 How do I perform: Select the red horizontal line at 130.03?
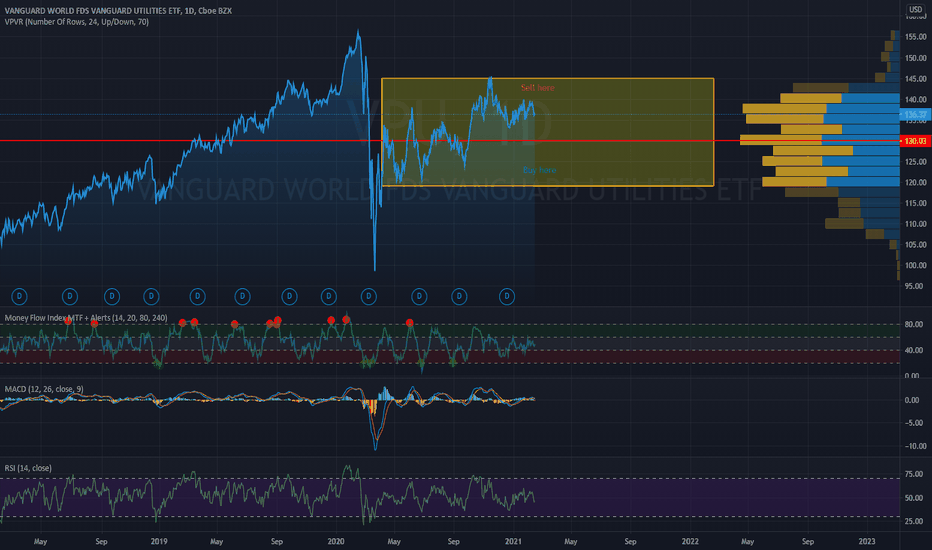click(x=450, y=141)
